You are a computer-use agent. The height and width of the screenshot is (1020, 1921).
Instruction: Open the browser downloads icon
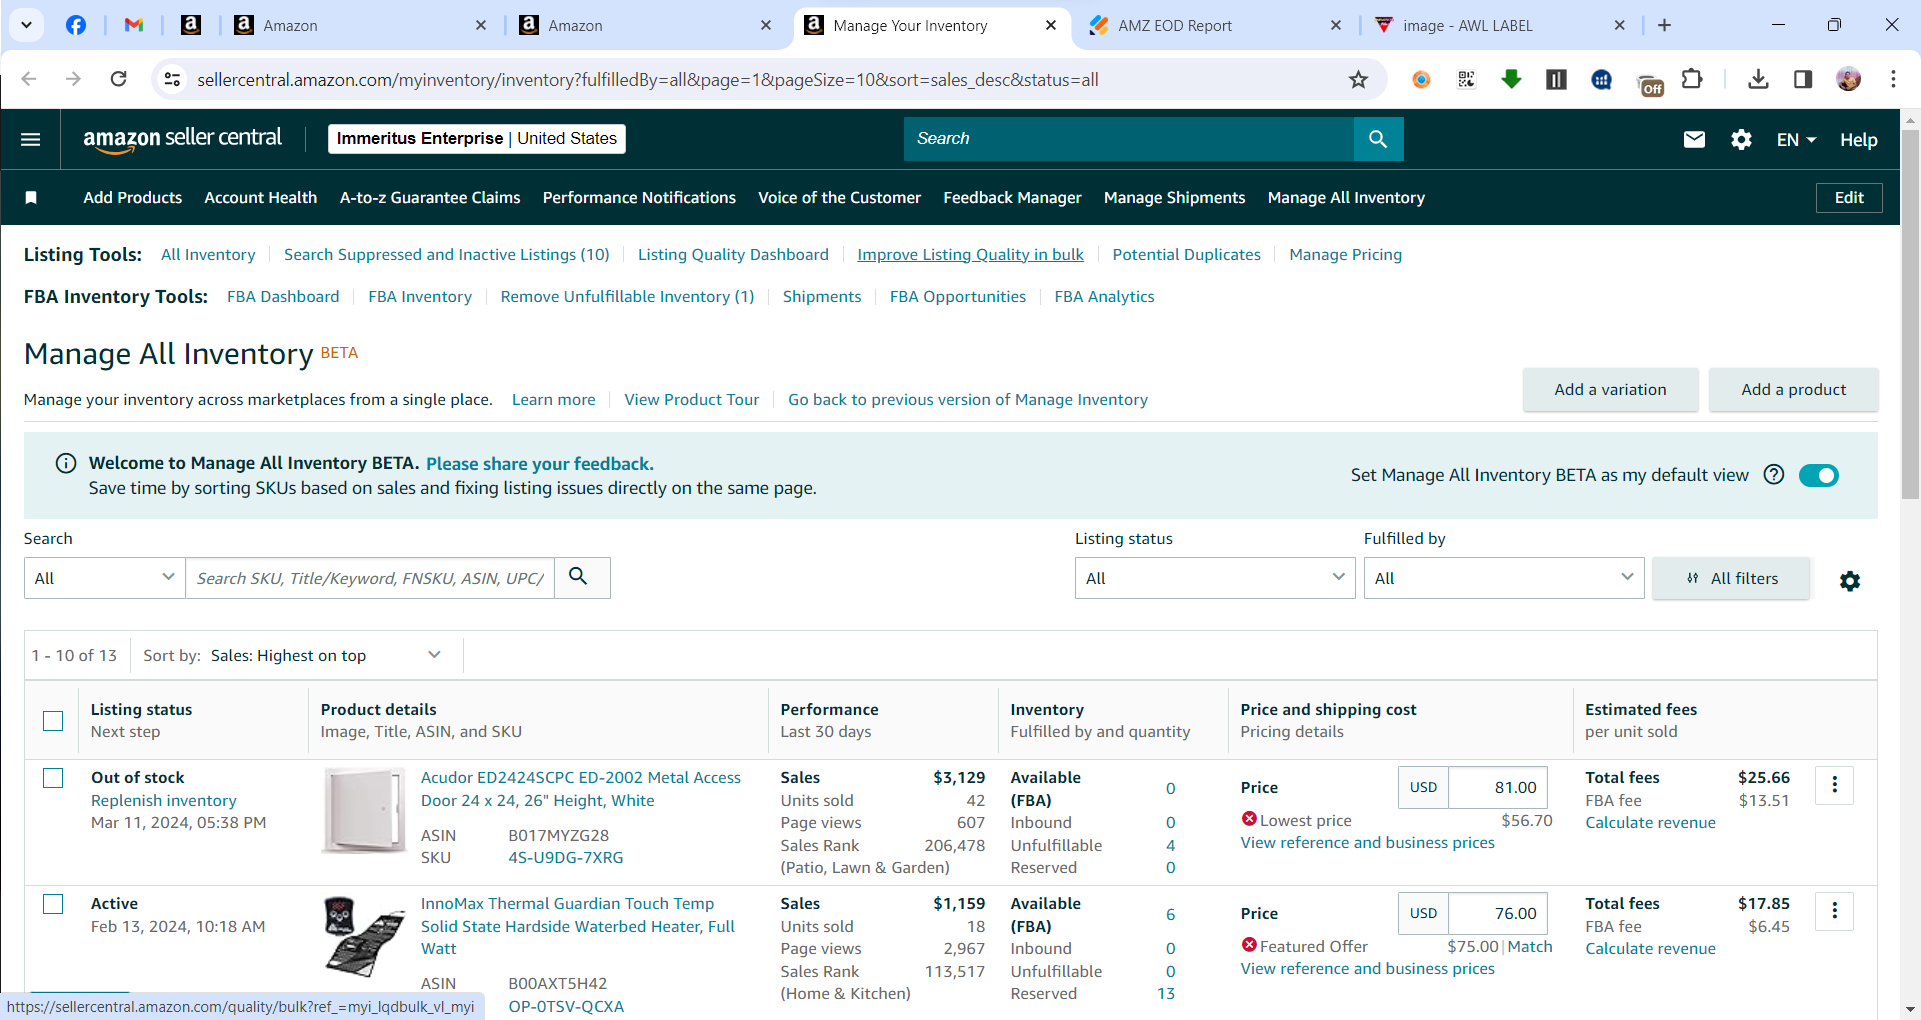(1758, 79)
